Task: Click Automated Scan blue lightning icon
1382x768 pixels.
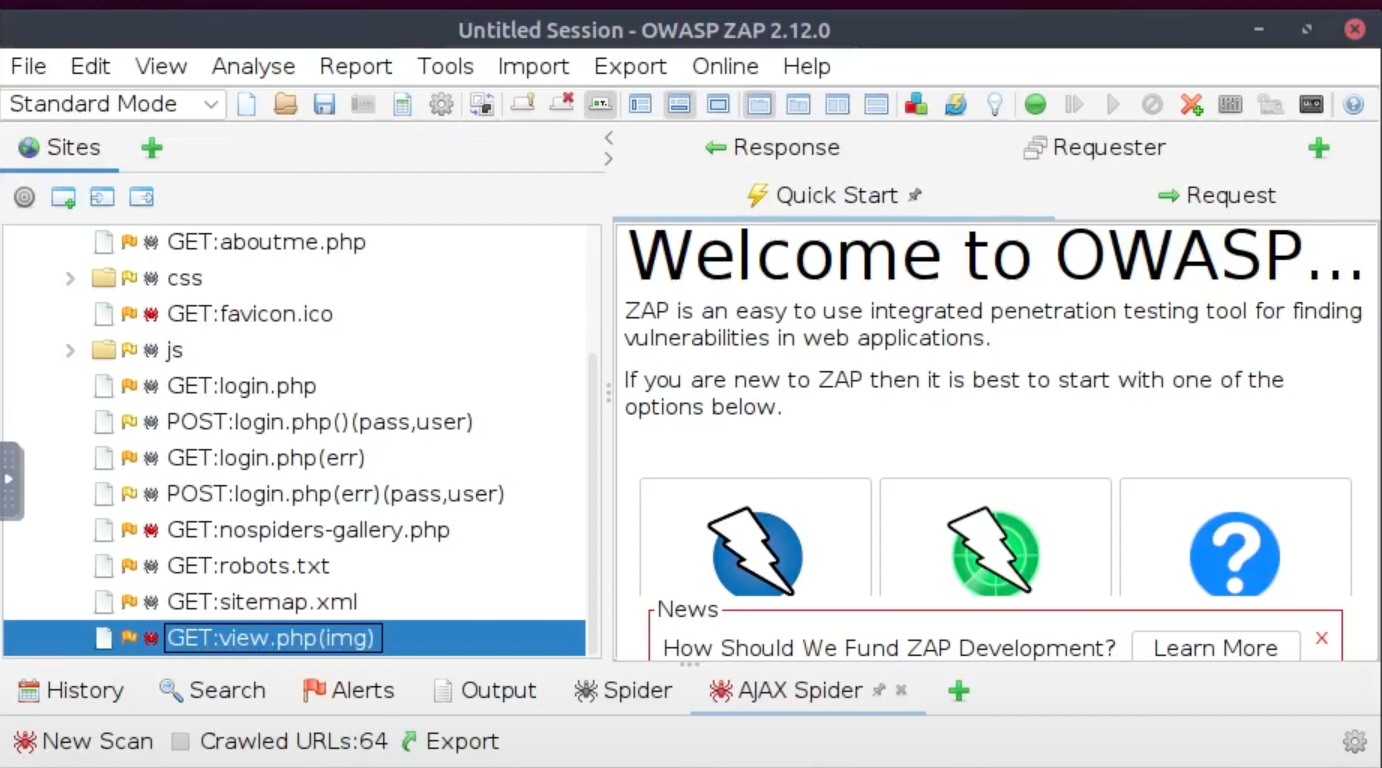Action: click(756, 552)
